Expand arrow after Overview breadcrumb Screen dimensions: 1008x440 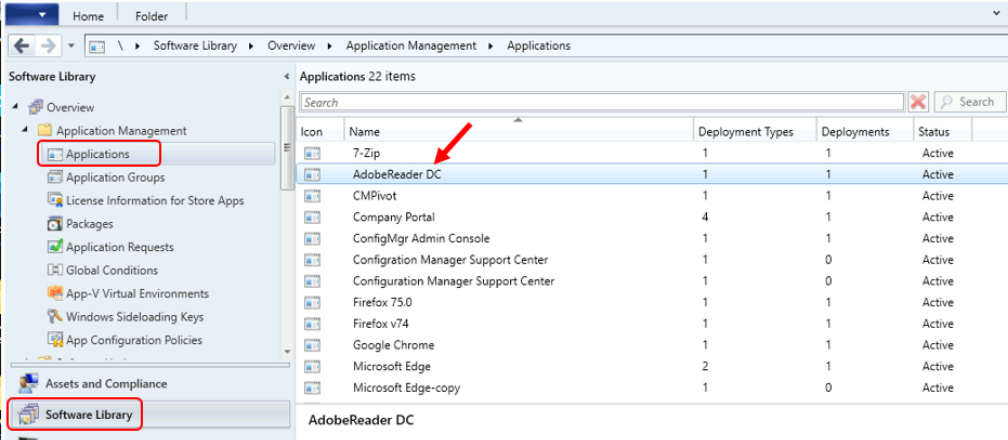(x=330, y=46)
